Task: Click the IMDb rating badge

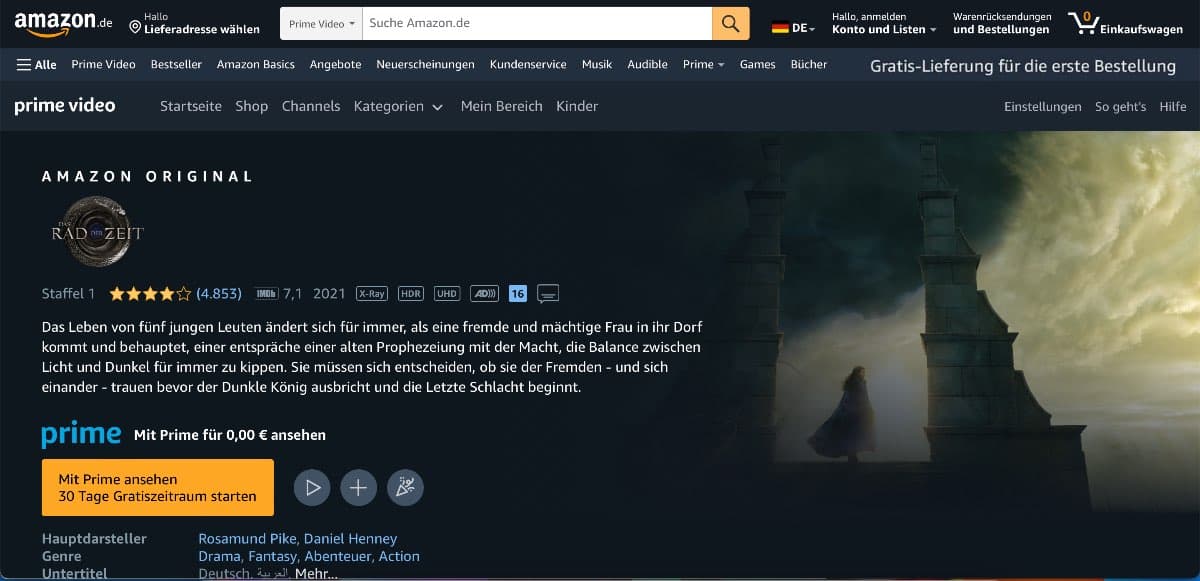Action: (x=266, y=294)
